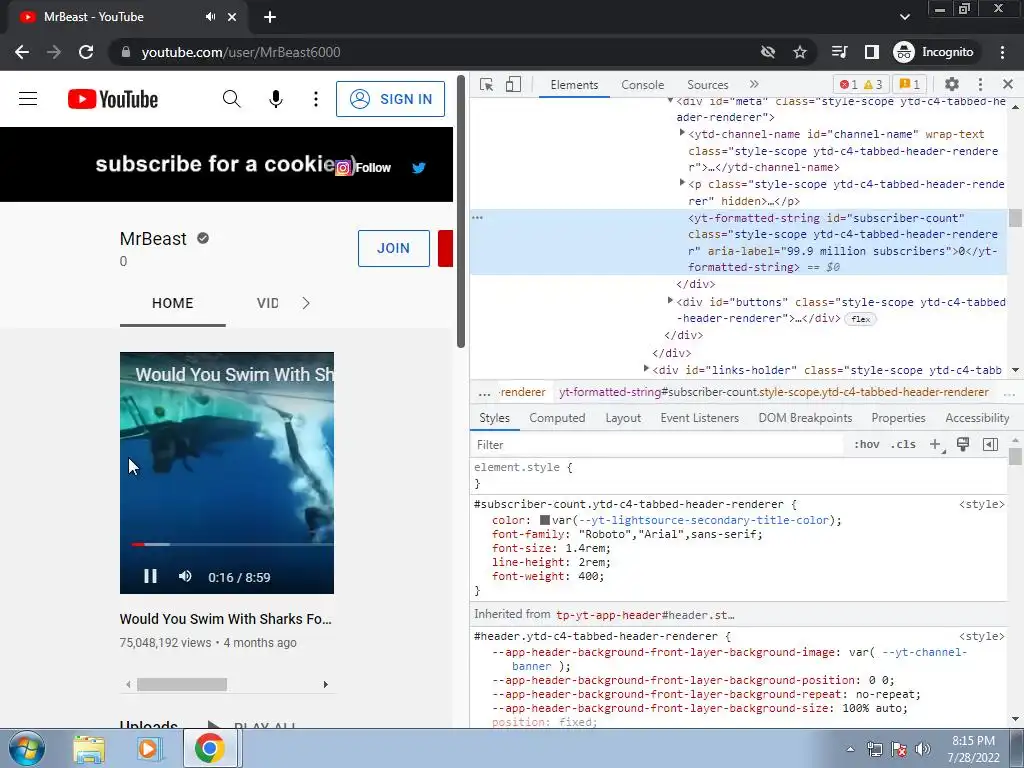The width and height of the screenshot is (1024, 768).
Task: Open the Twitter bird banner link
Action: point(419,168)
